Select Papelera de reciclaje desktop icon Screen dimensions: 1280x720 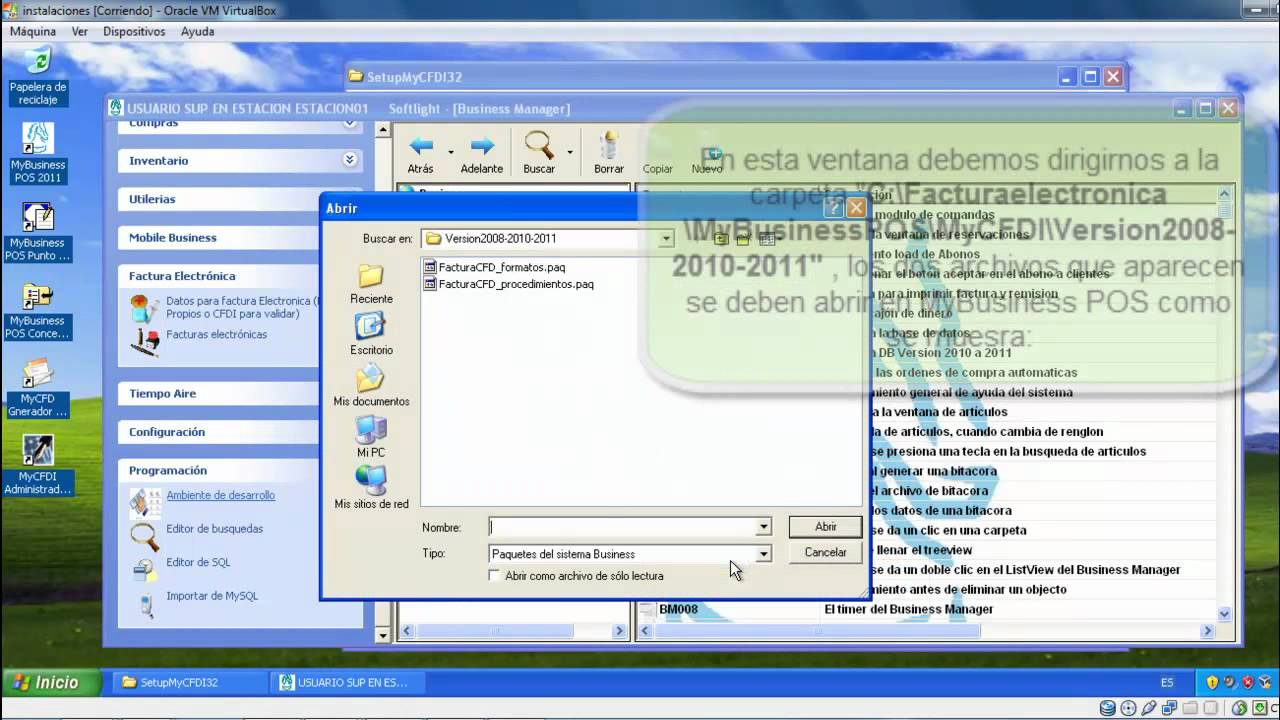[38, 76]
